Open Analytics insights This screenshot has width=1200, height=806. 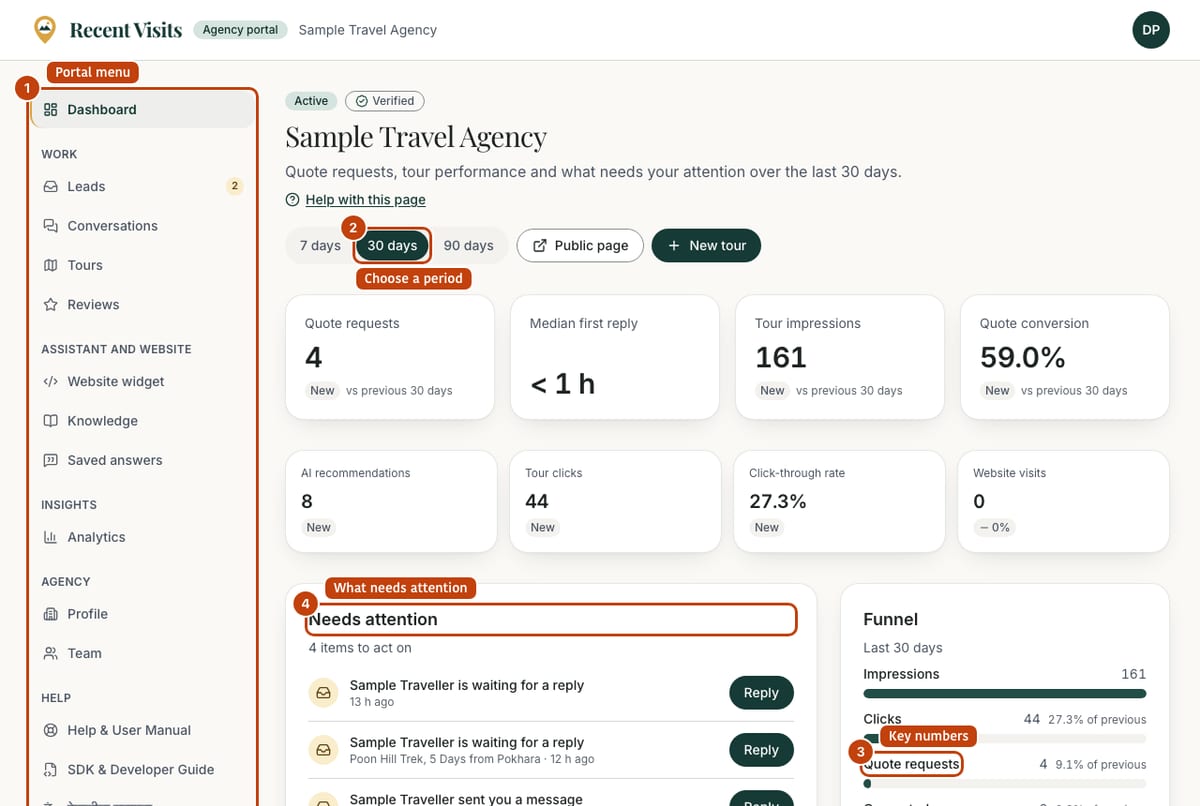pos(142,537)
